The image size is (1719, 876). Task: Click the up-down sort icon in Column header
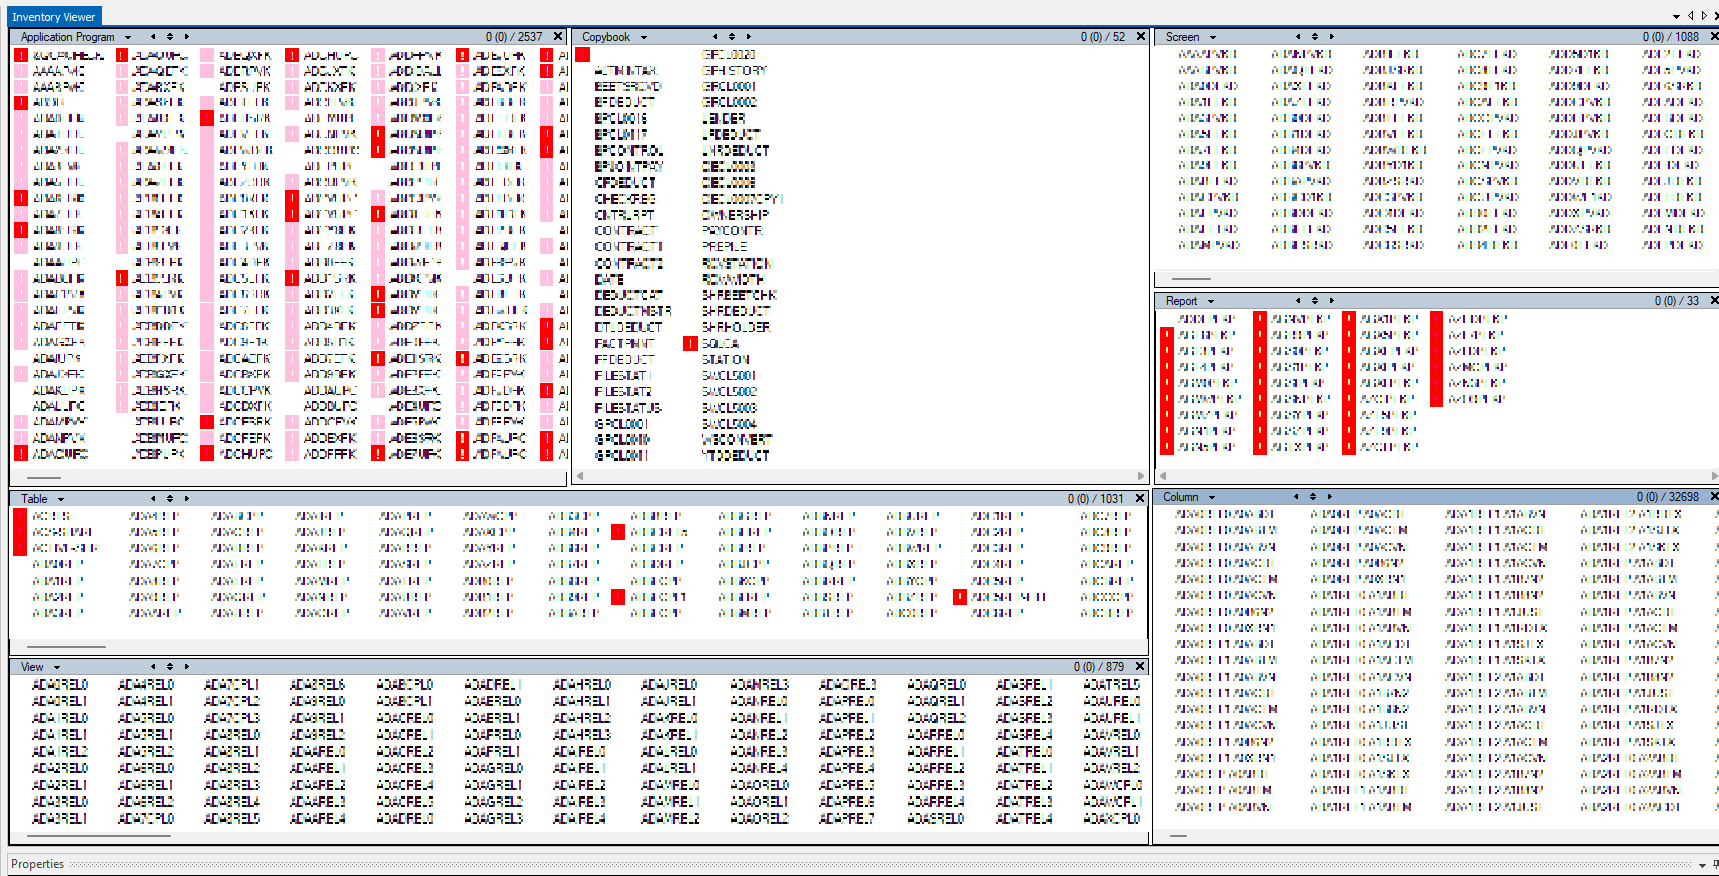click(1313, 497)
